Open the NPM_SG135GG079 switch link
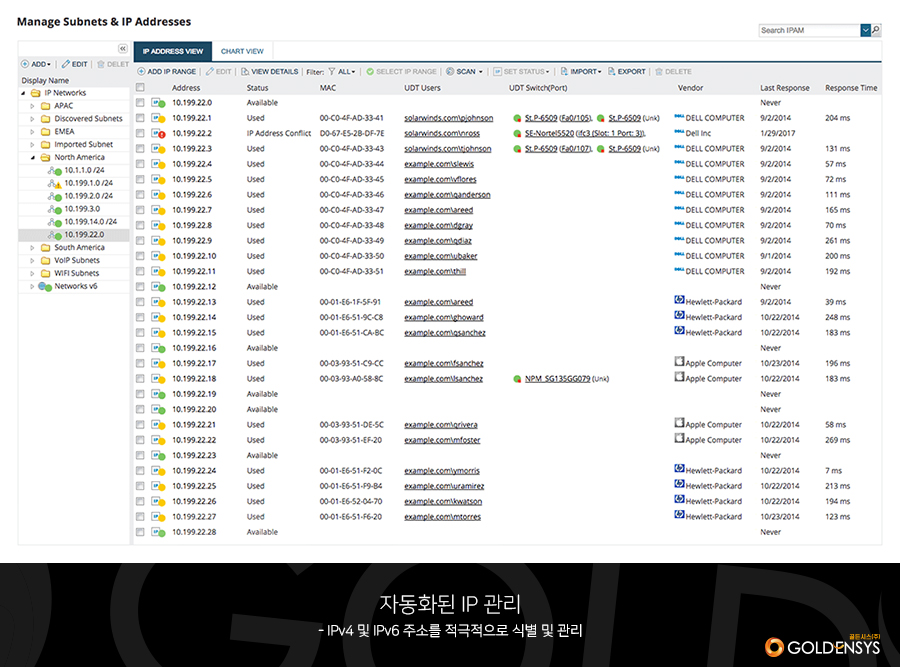Screen dimensions: 900x667 pyautogui.click(x=557, y=379)
